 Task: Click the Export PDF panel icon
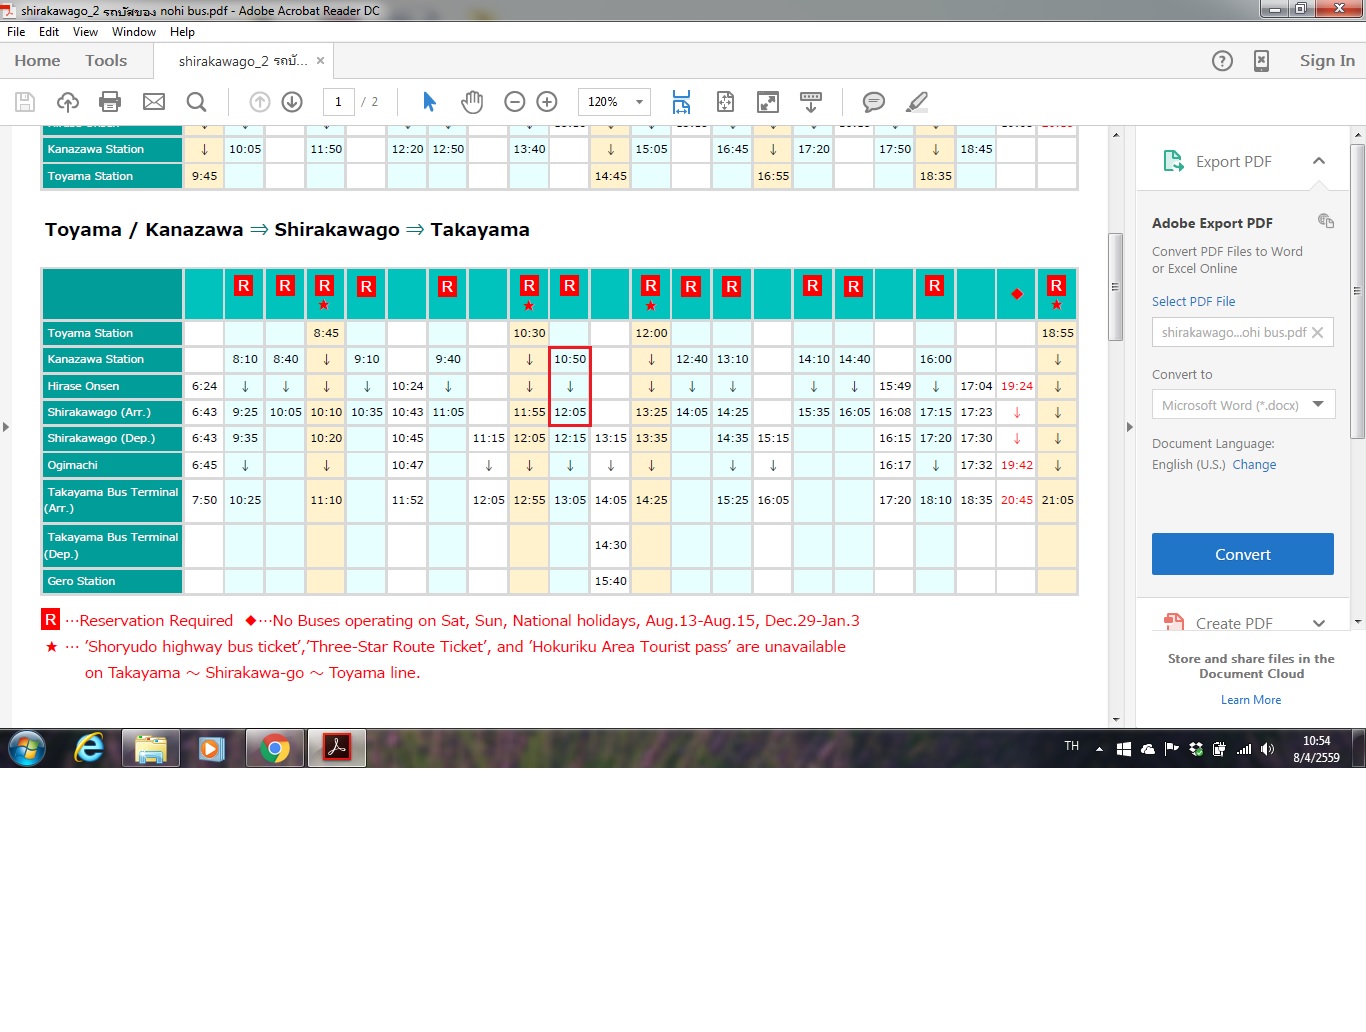click(x=1173, y=161)
